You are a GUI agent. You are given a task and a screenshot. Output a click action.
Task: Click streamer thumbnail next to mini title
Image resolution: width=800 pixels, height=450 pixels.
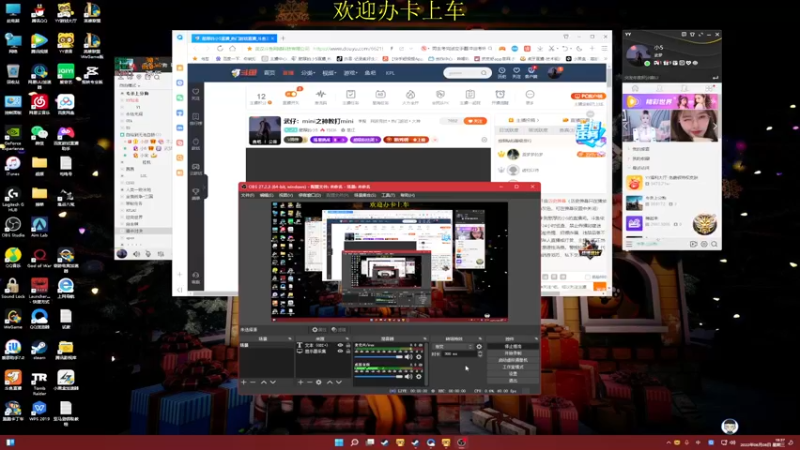[264, 131]
